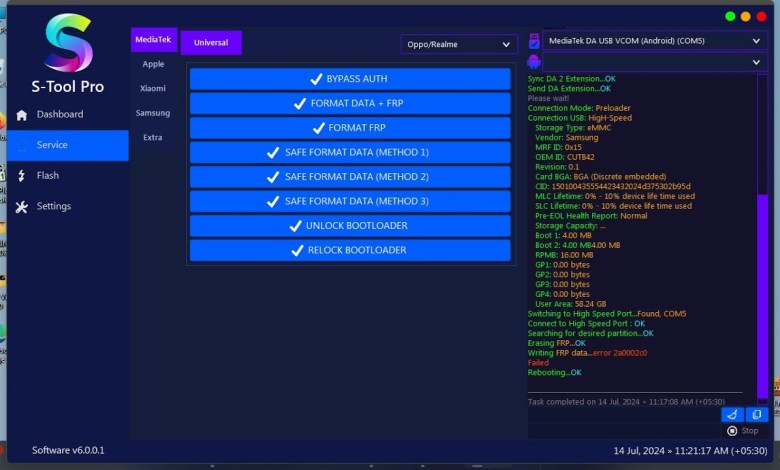
Task: Open Settings via the wrench icon
Action: click(22, 207)
